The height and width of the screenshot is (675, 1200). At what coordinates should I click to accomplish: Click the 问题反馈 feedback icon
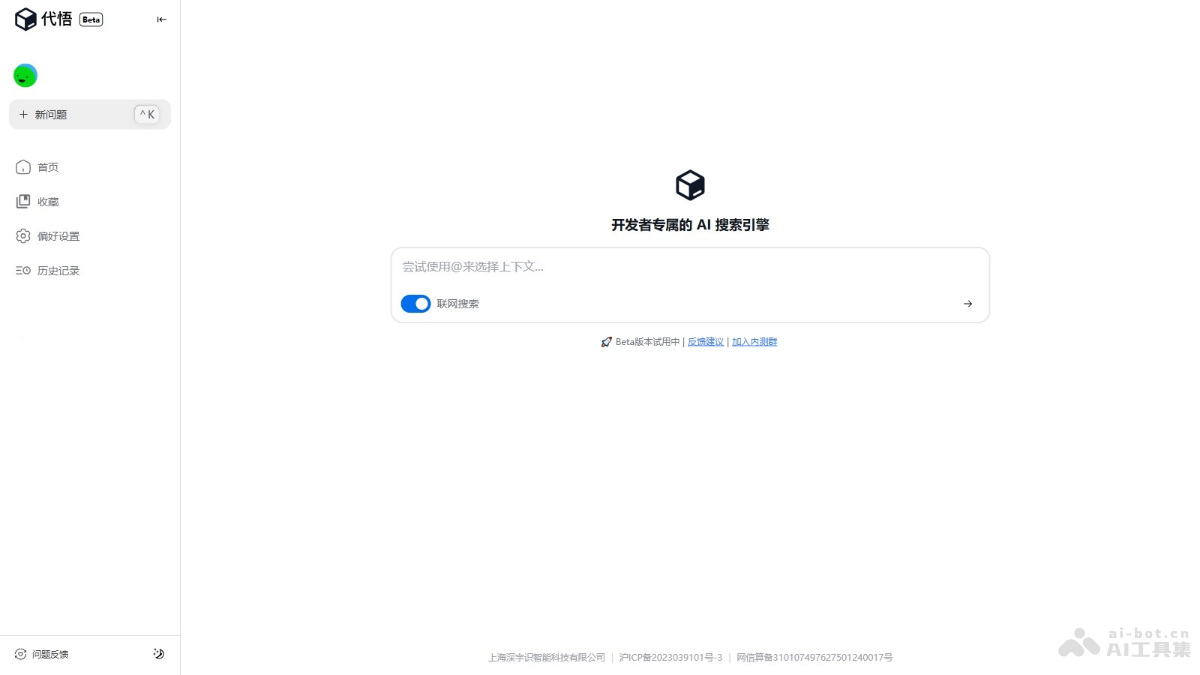pyautogui.click(x=22, y=654)
